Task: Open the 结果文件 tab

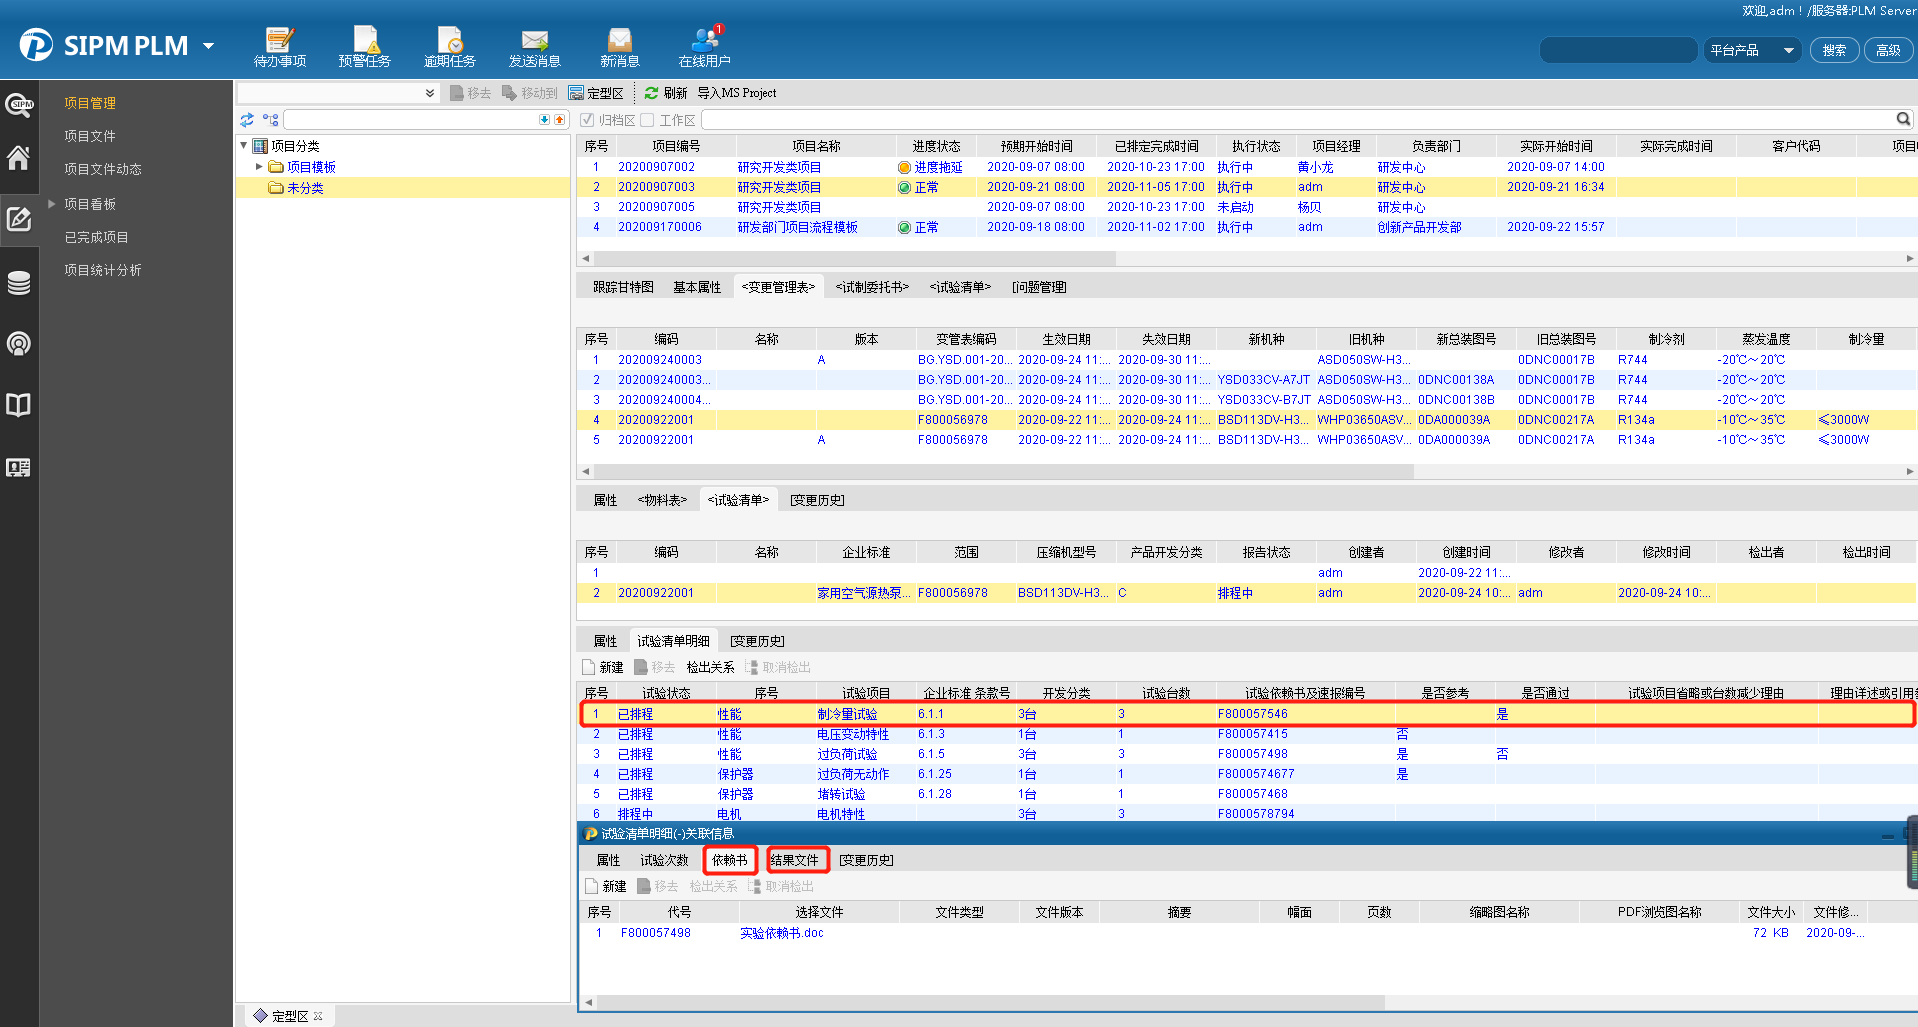Action: (x=795, y=860)
